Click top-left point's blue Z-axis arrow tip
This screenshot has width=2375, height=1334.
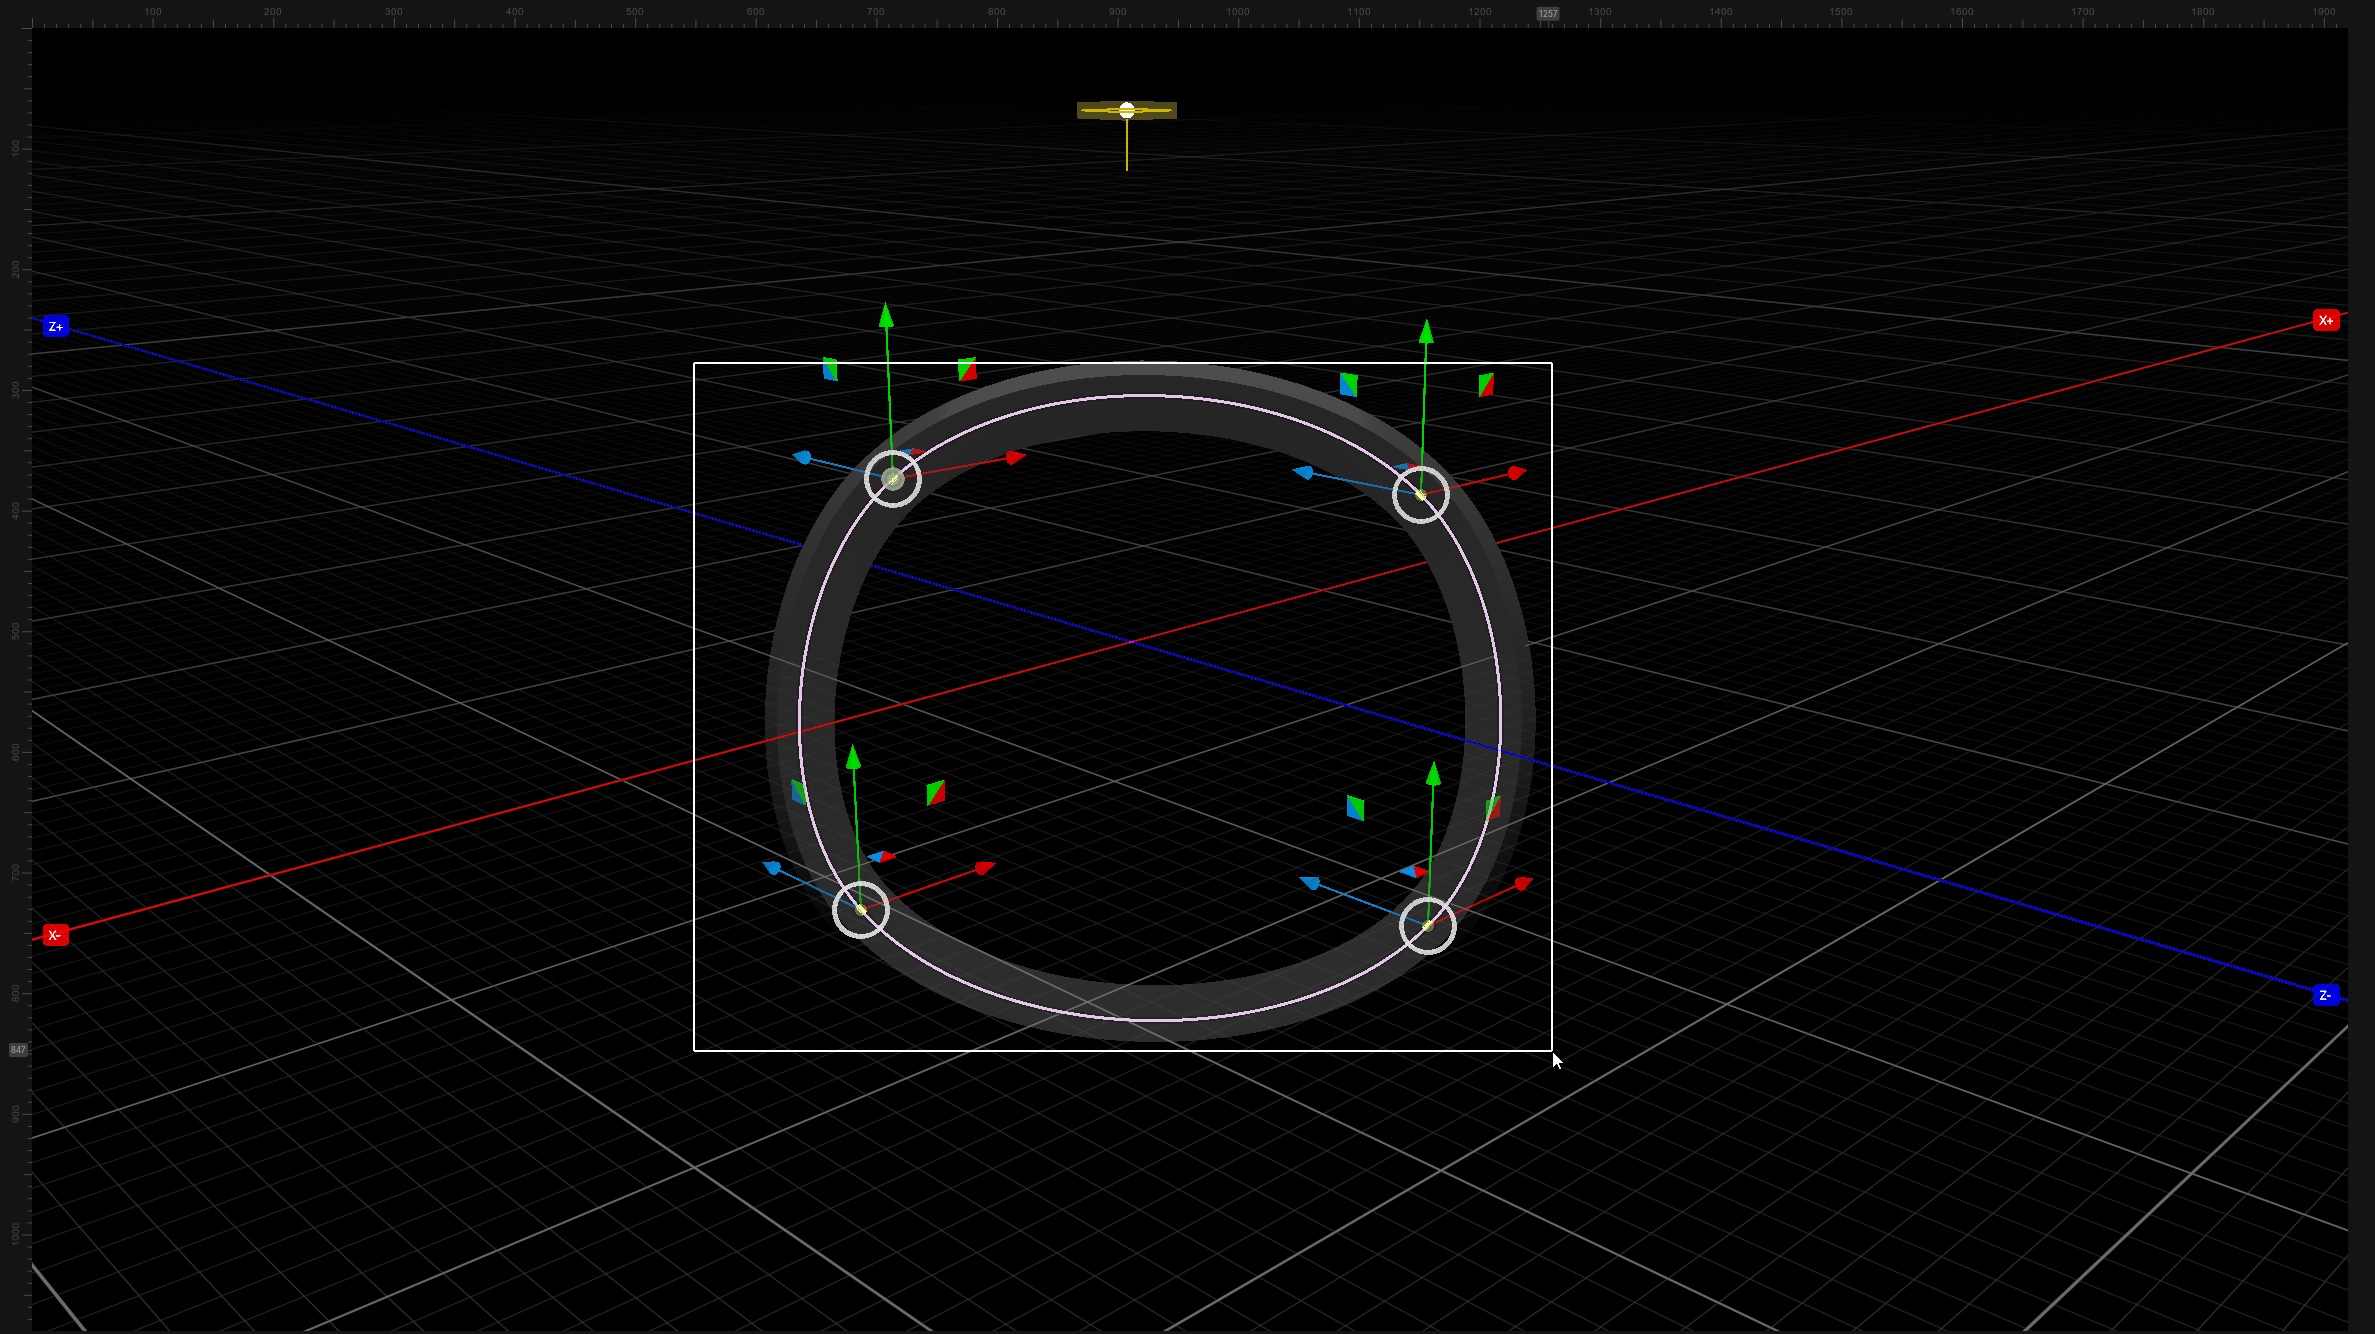coord(802,458)
